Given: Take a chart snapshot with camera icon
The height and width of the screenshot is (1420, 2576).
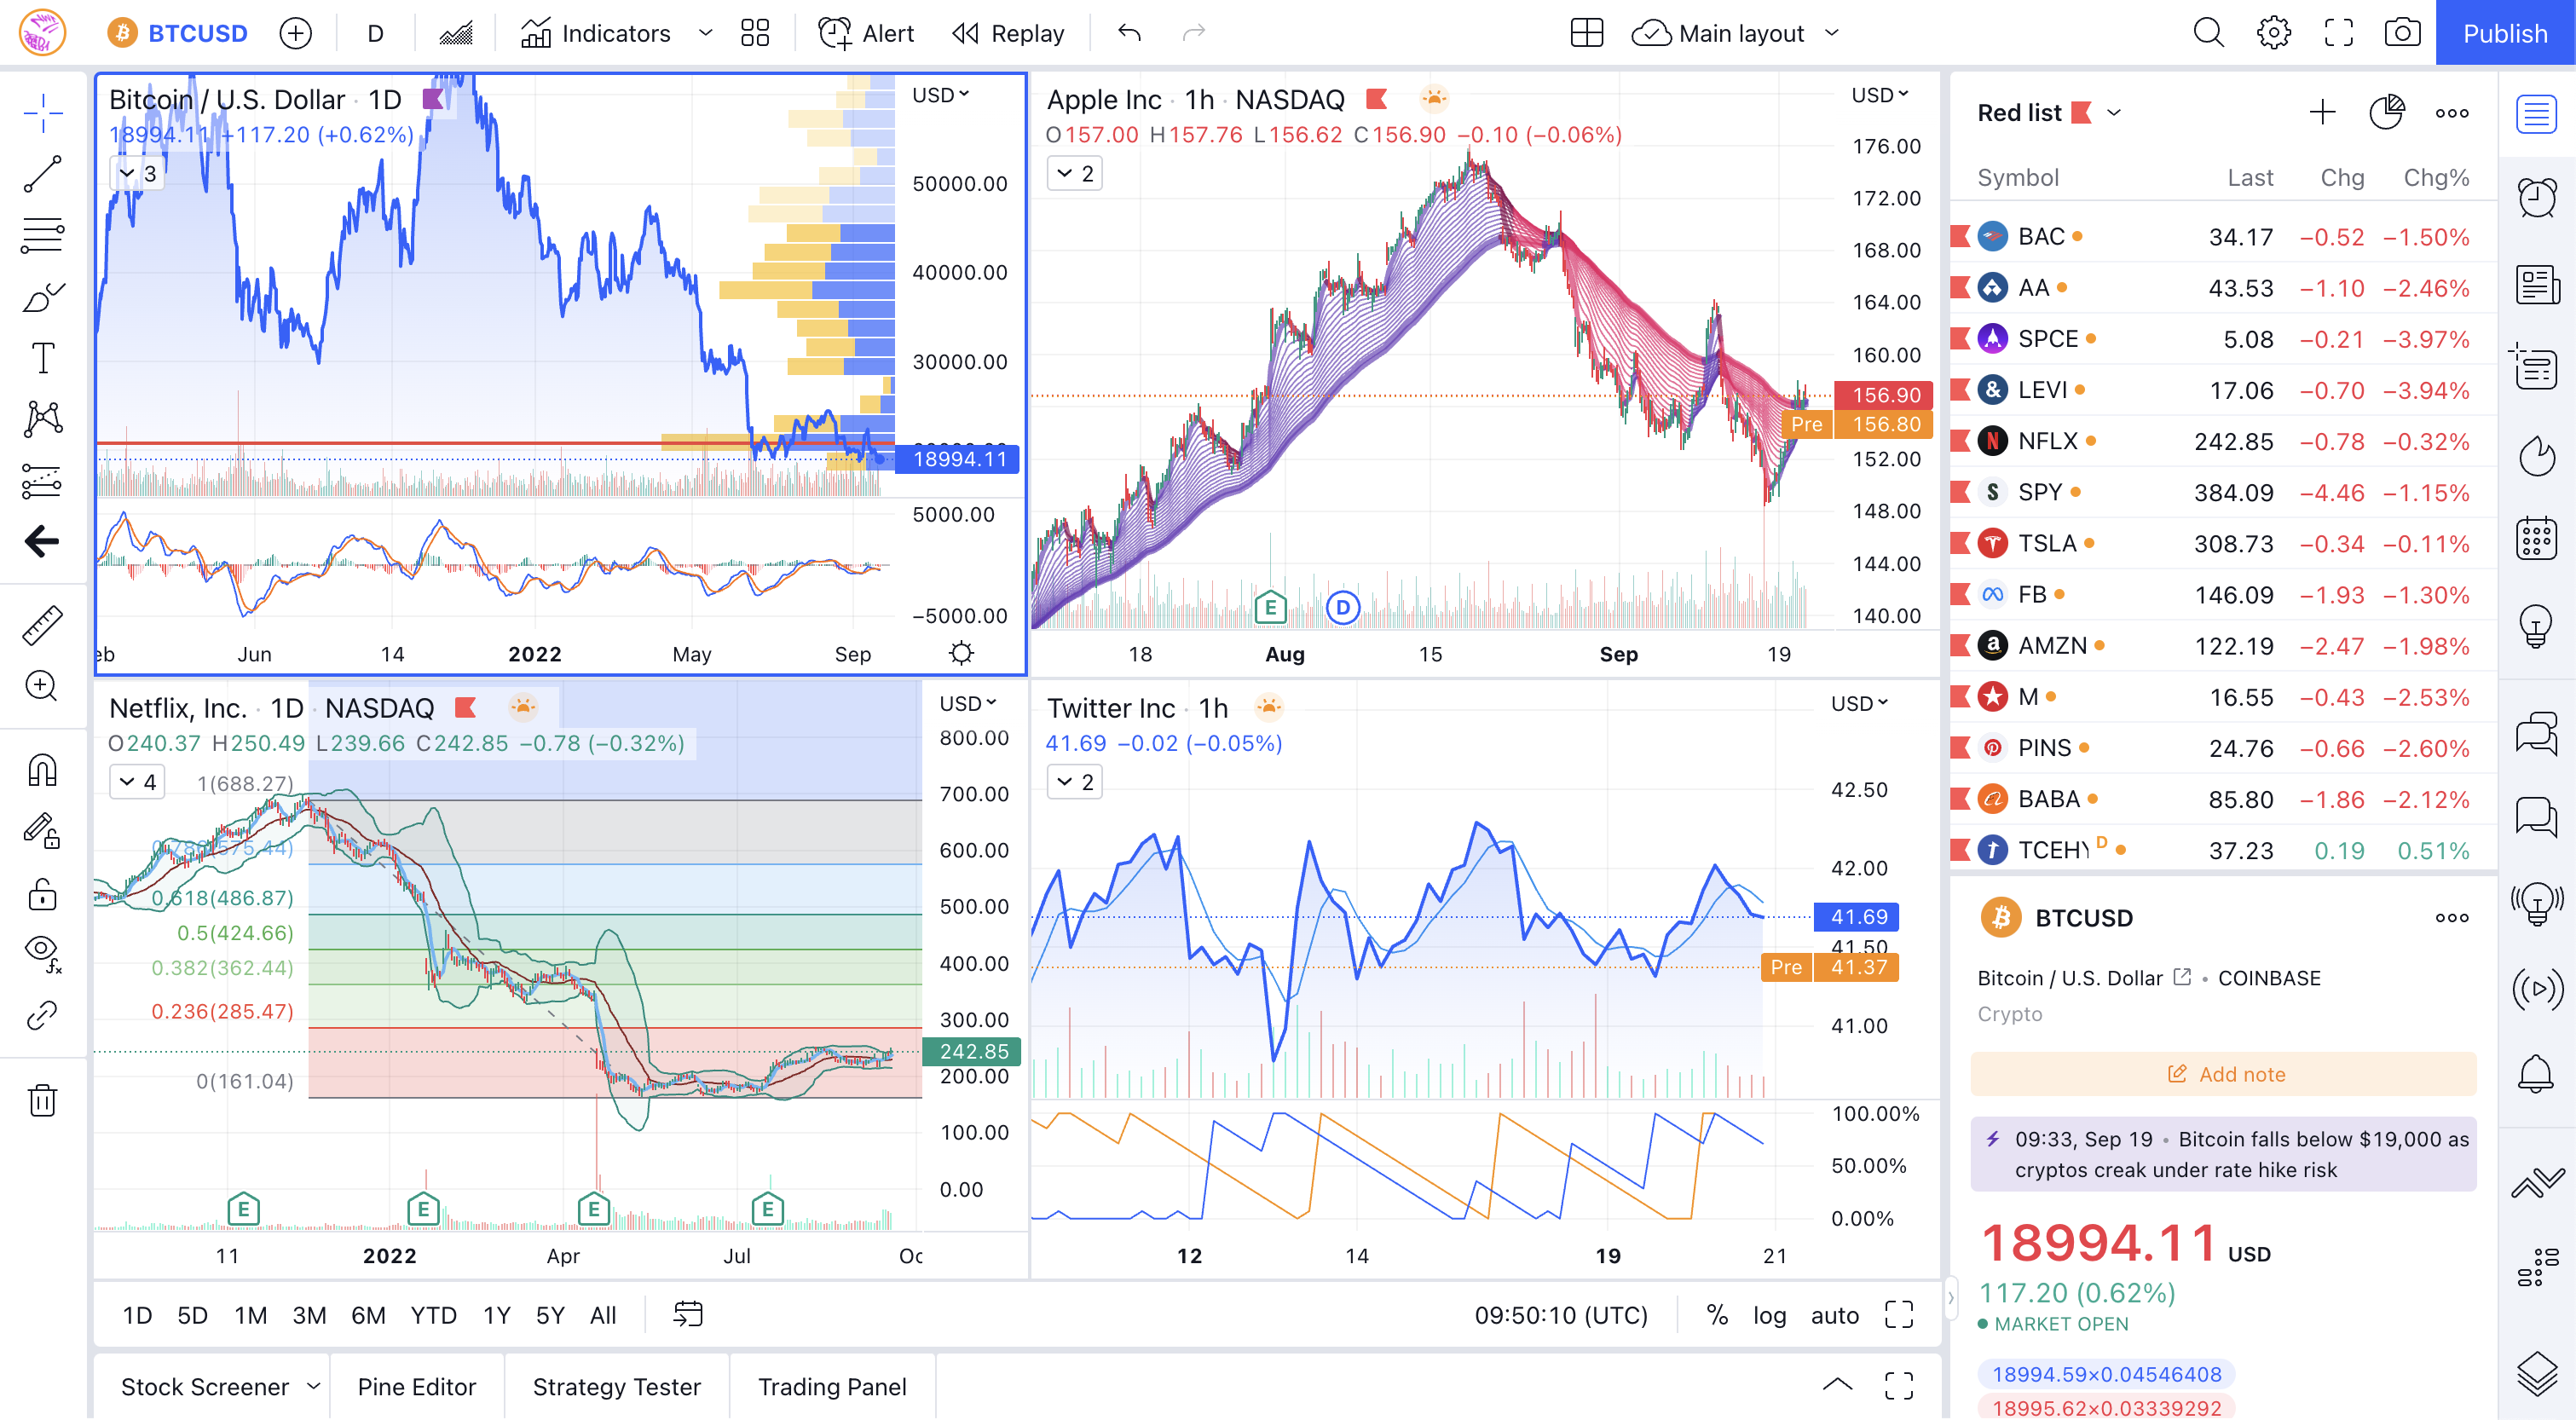Looking at the screenshot, I should click(2403, 34).
